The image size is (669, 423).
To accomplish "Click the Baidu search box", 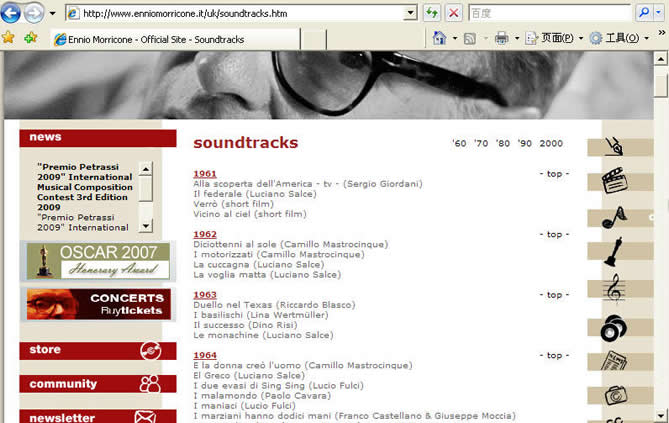I will (550, 13).
